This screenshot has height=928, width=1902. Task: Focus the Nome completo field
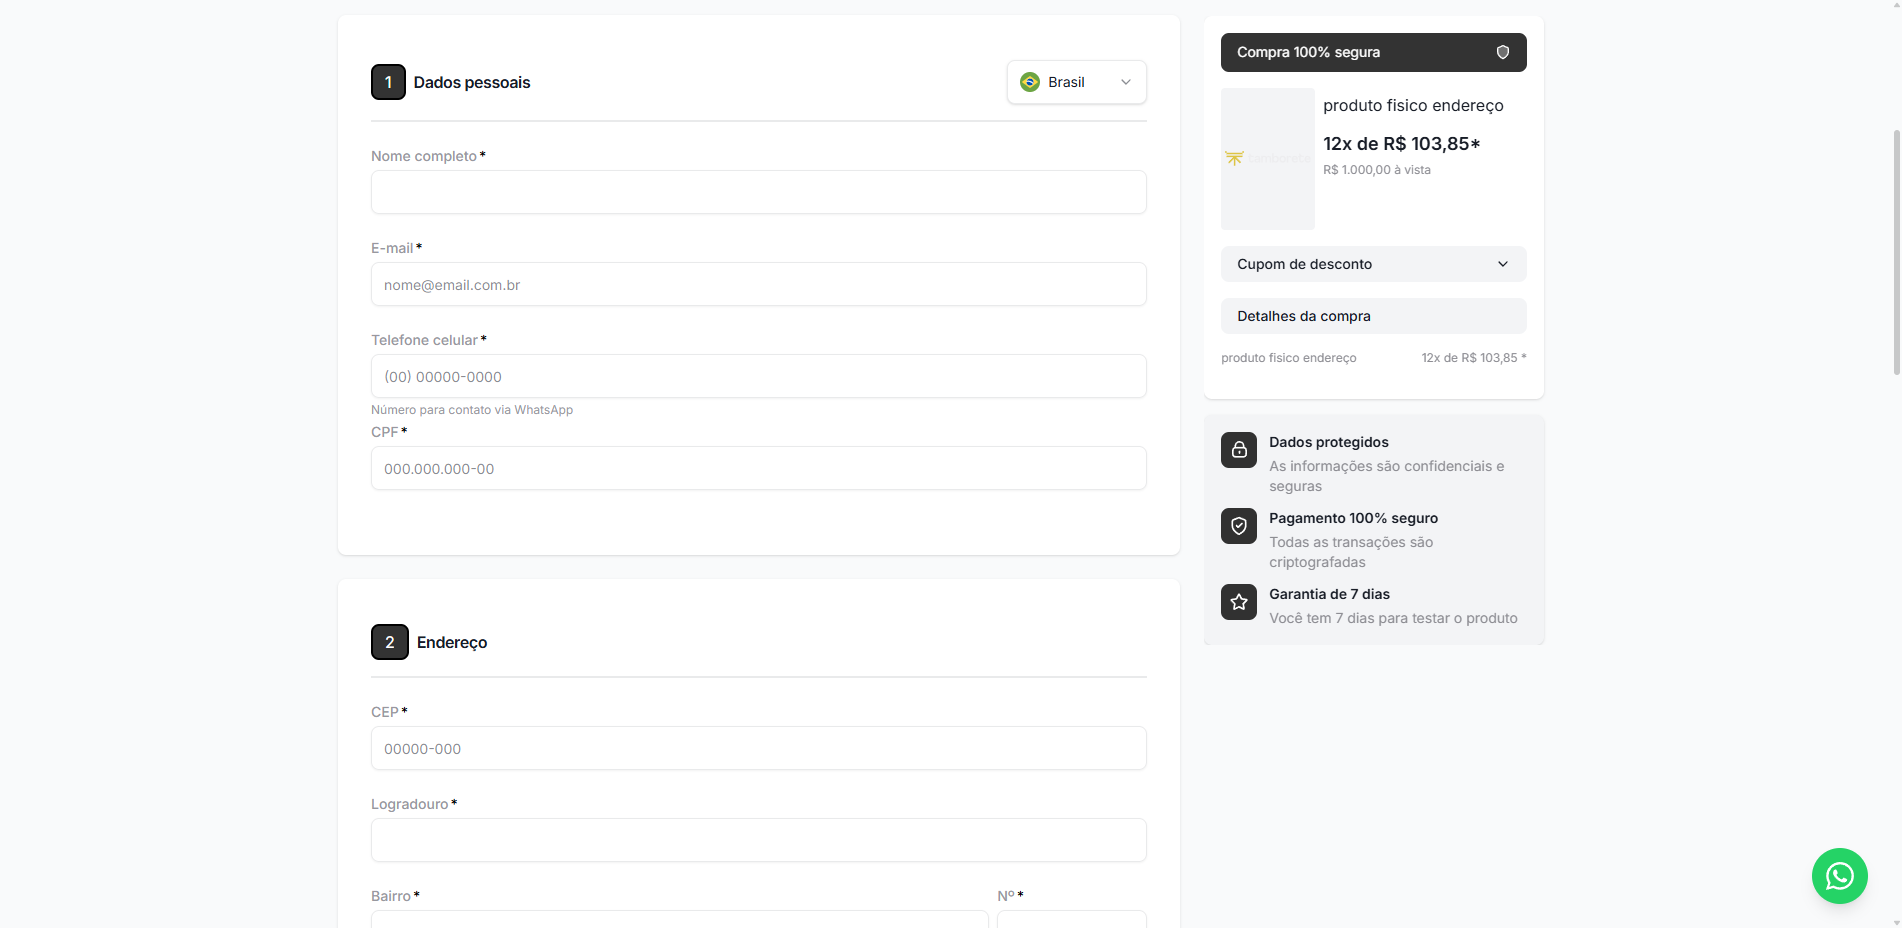pos(758,192)
